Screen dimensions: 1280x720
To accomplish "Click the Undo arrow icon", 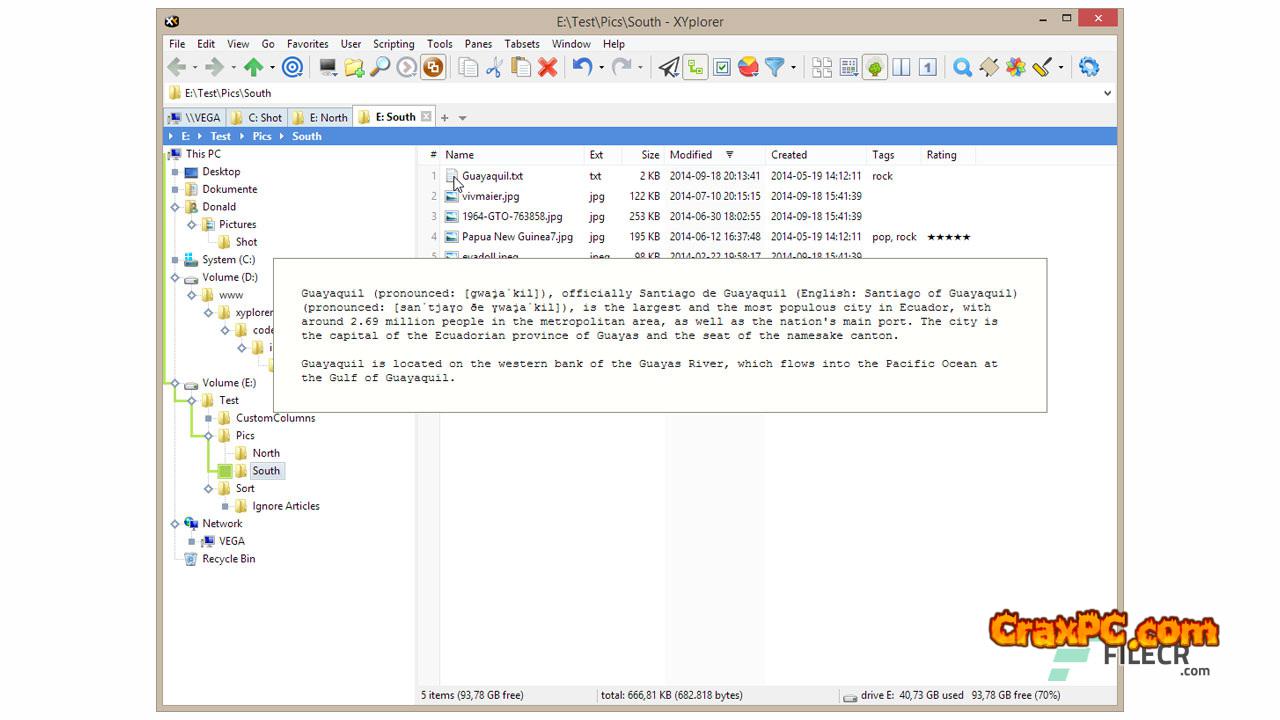I will point(582,67).
